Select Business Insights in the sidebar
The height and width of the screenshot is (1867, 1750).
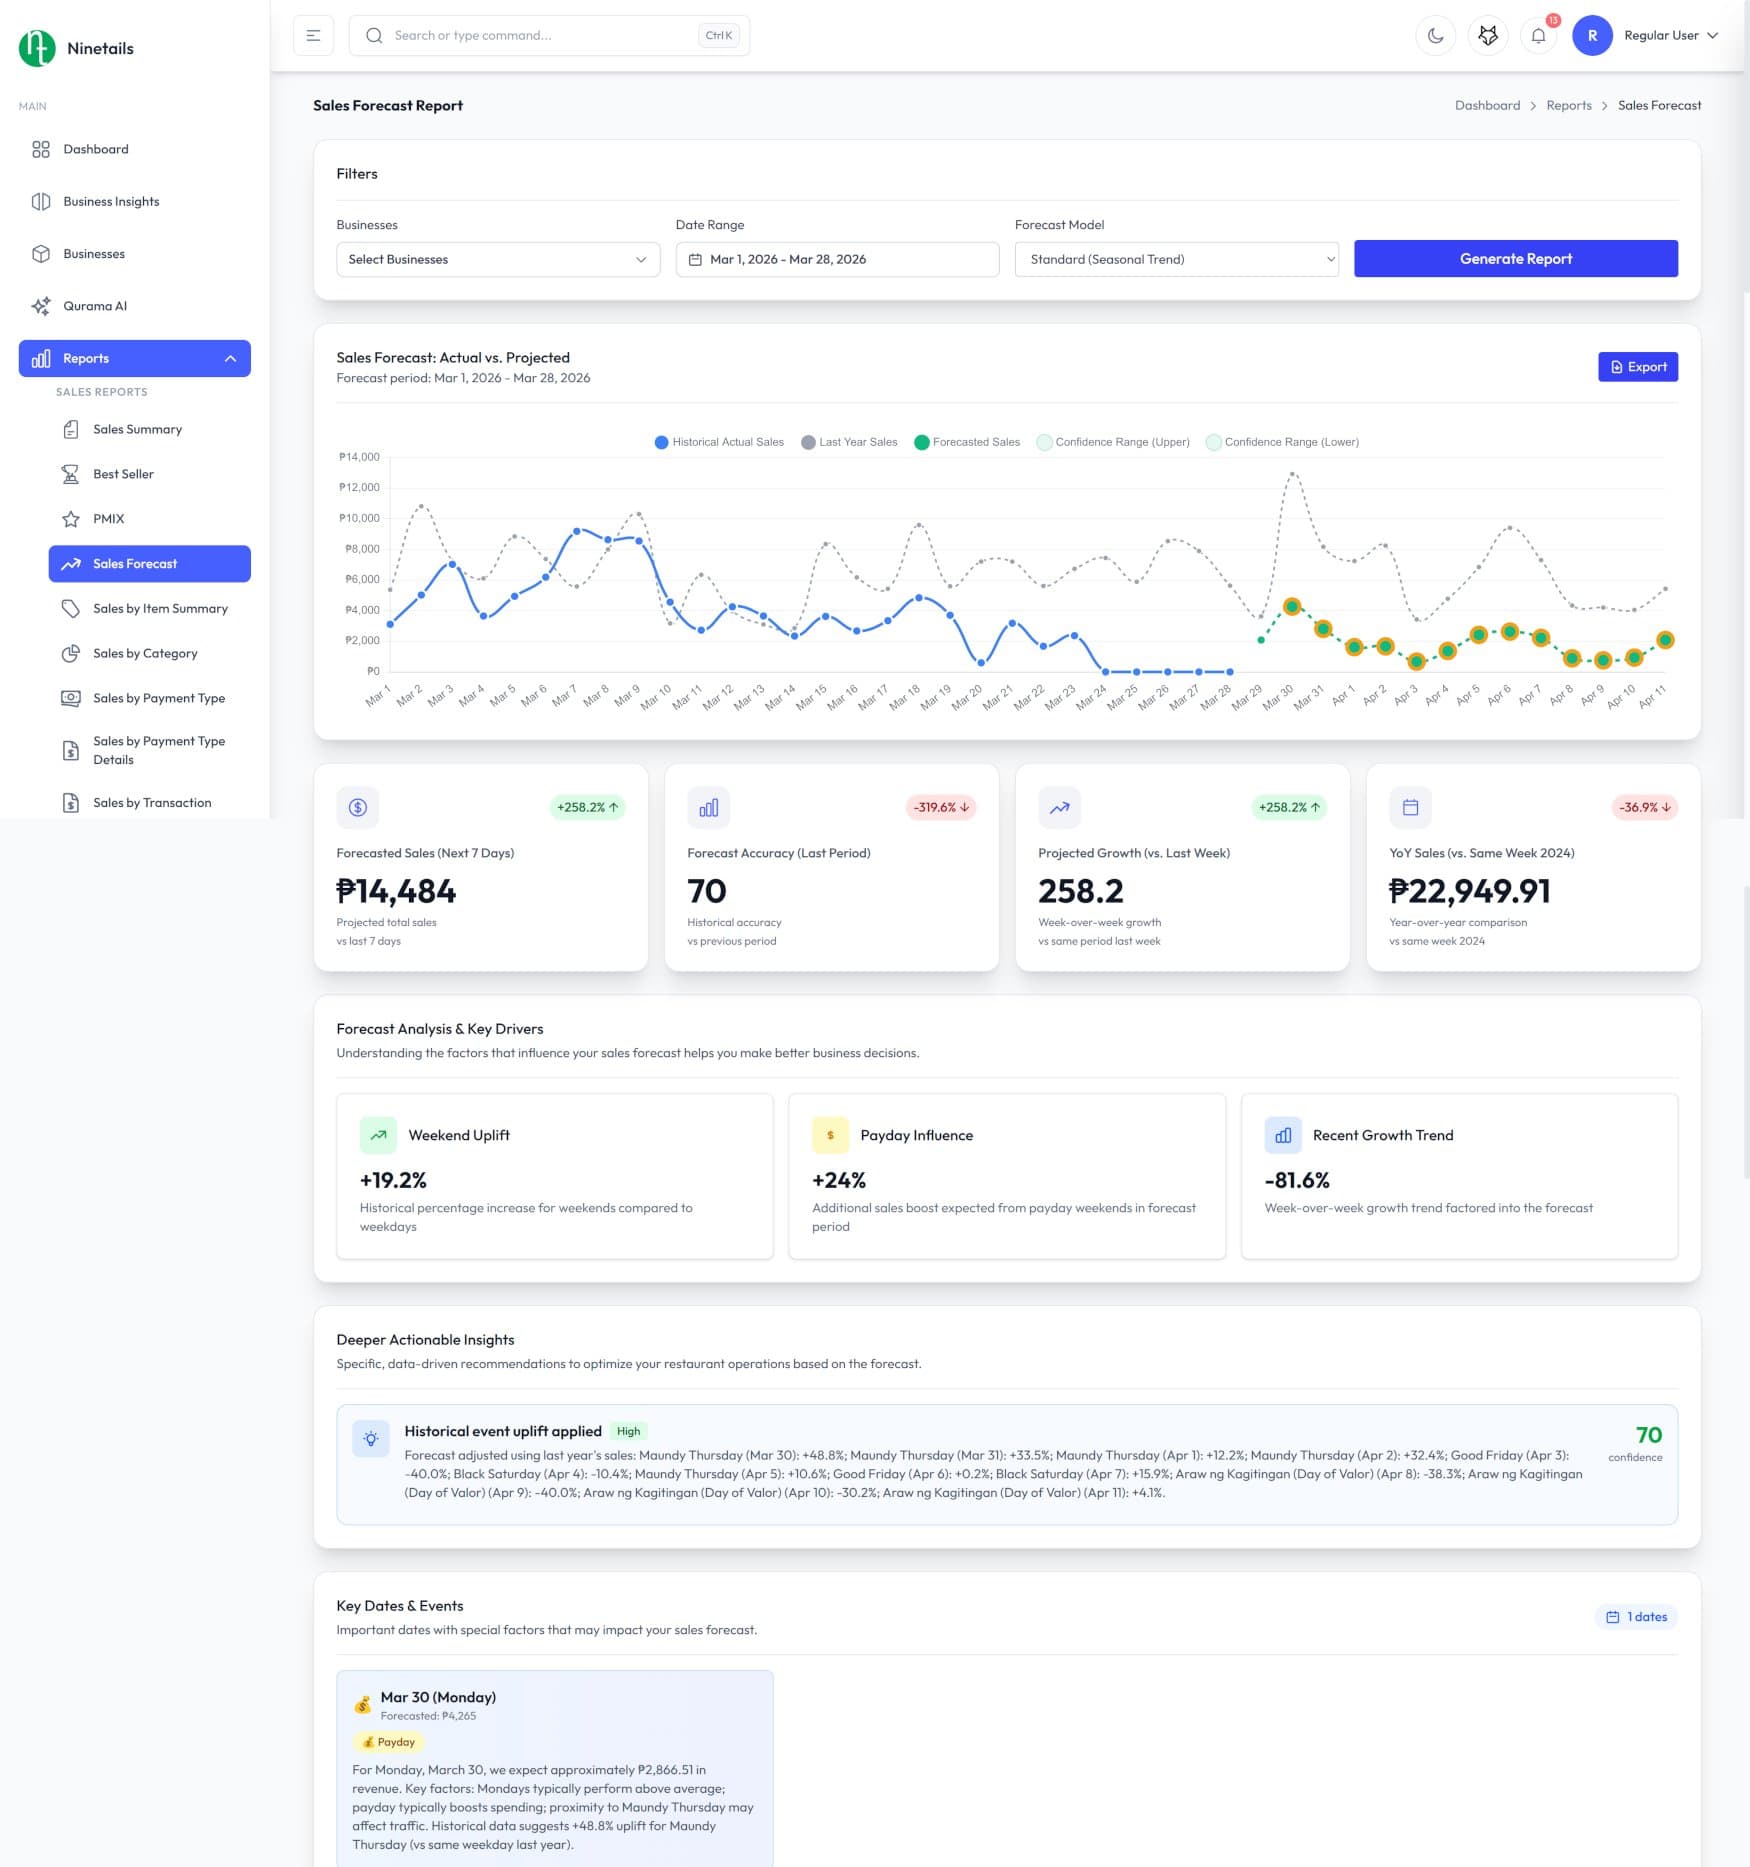(x=110, y=201)
